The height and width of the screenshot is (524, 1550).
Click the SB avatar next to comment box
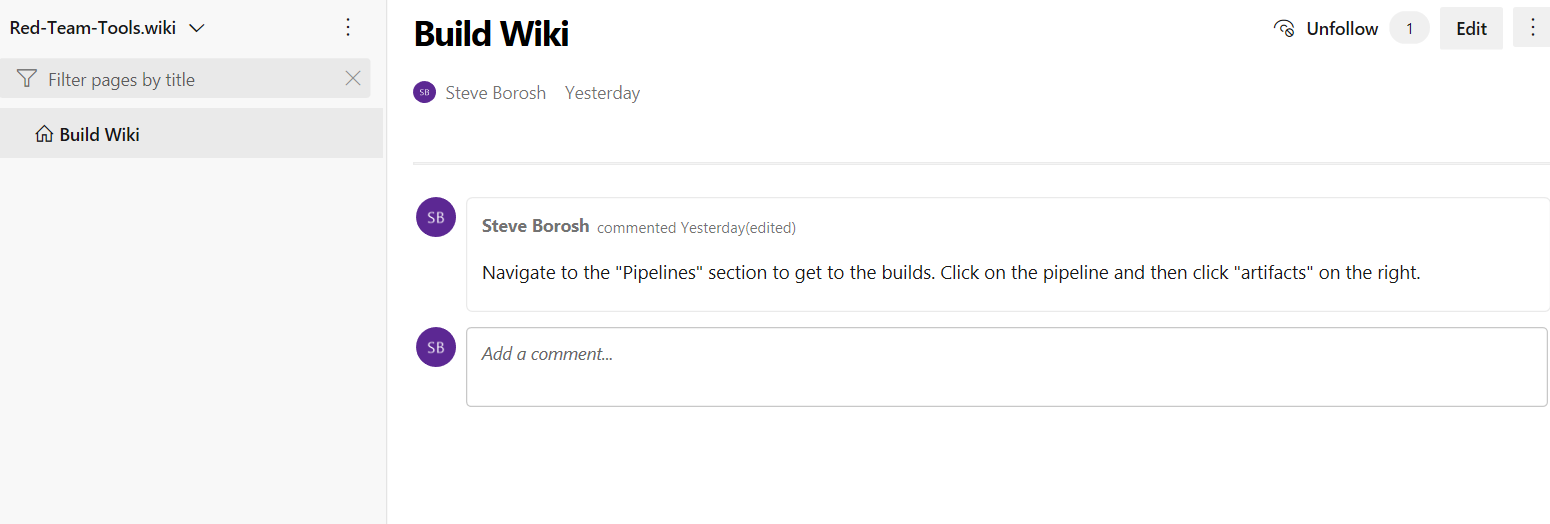(x=436, y=347)
